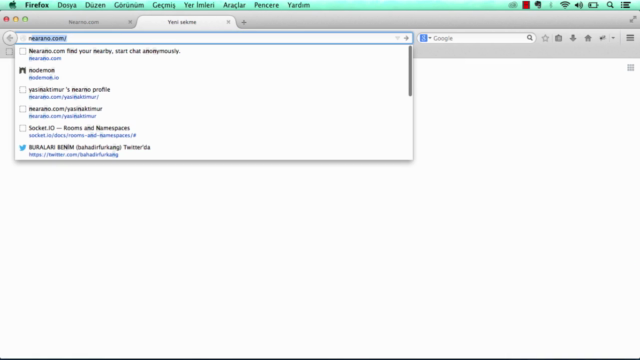
Task: Expand the dropdown next to share icon
Action: [613, 38]
